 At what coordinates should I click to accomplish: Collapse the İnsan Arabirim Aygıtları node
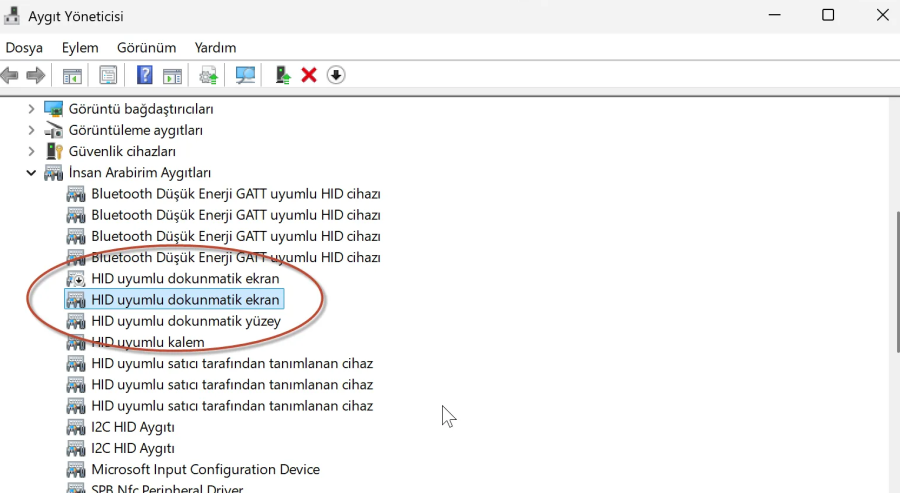[x=31, y=173]
